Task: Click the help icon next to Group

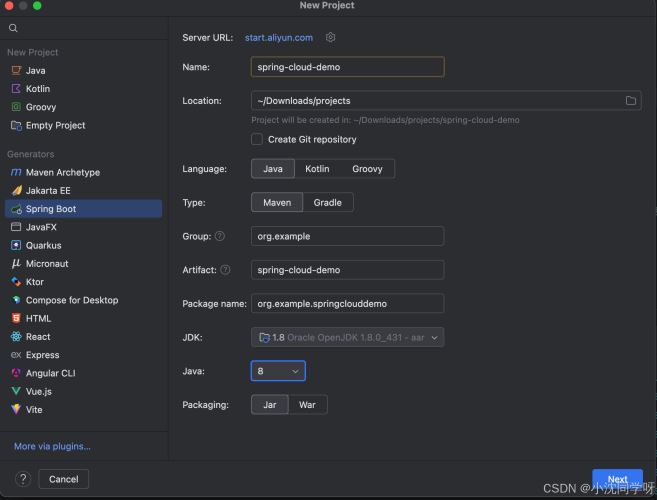Action: pos(220,236)
